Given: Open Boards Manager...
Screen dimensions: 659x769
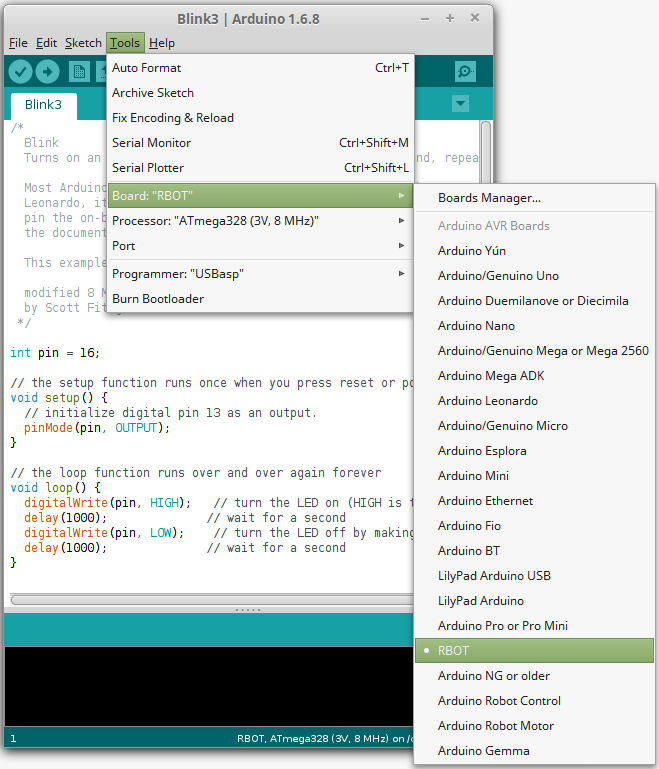Looking at the screenshot, I should (x=534, y=198).
